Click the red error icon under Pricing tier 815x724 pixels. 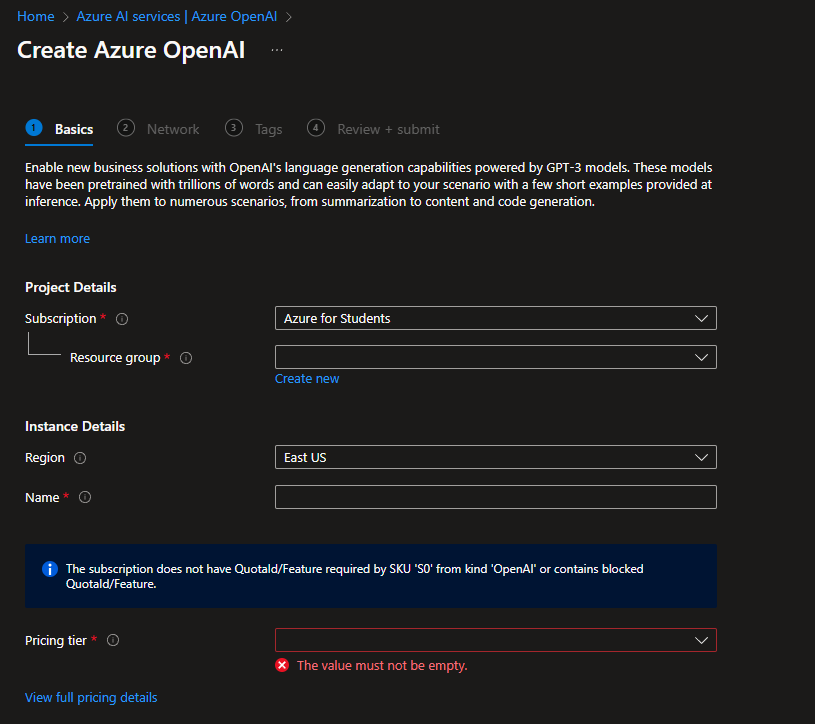[279, 665]
